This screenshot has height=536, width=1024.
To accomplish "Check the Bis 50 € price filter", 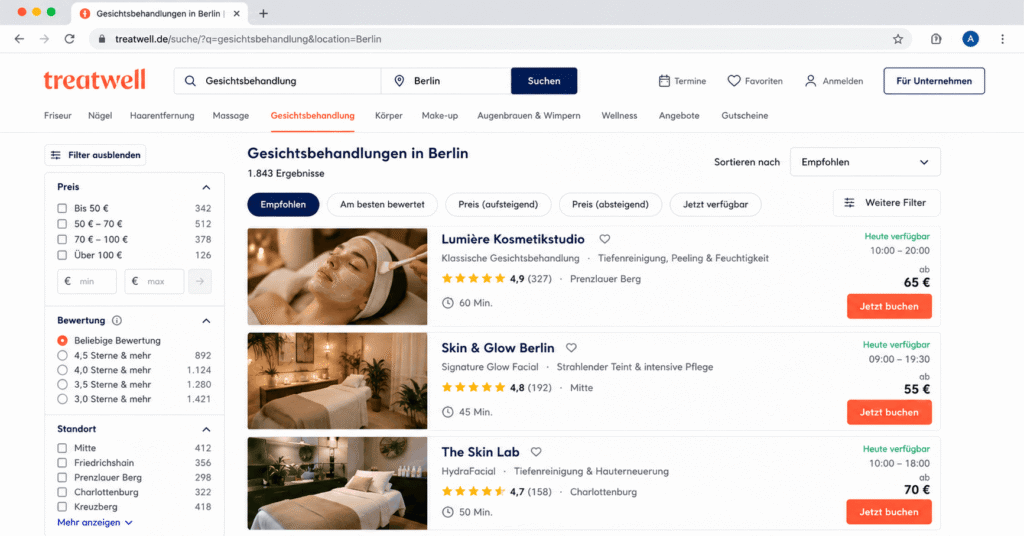I will pos(62,208).
